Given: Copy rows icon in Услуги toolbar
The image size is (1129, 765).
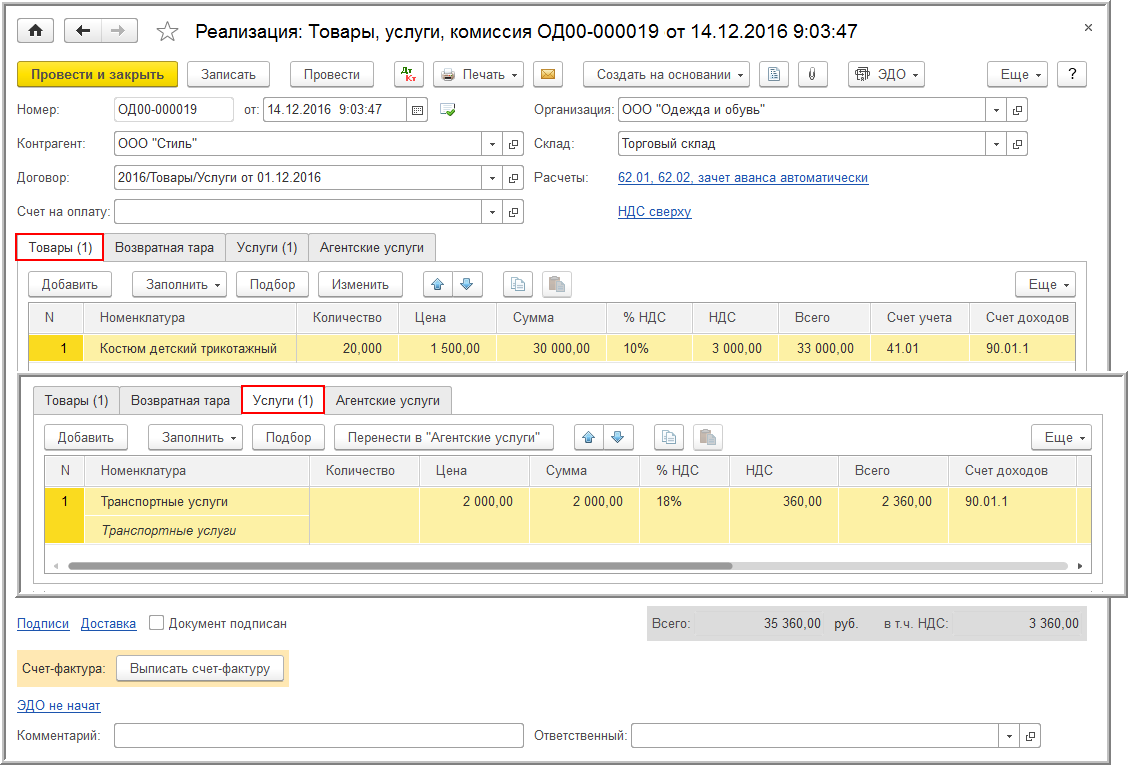Looking at the screenshot, I should point(669,437).
